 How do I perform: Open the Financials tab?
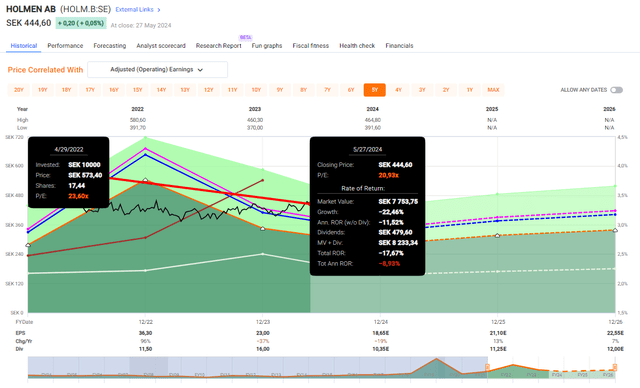[x=399, y=46]
